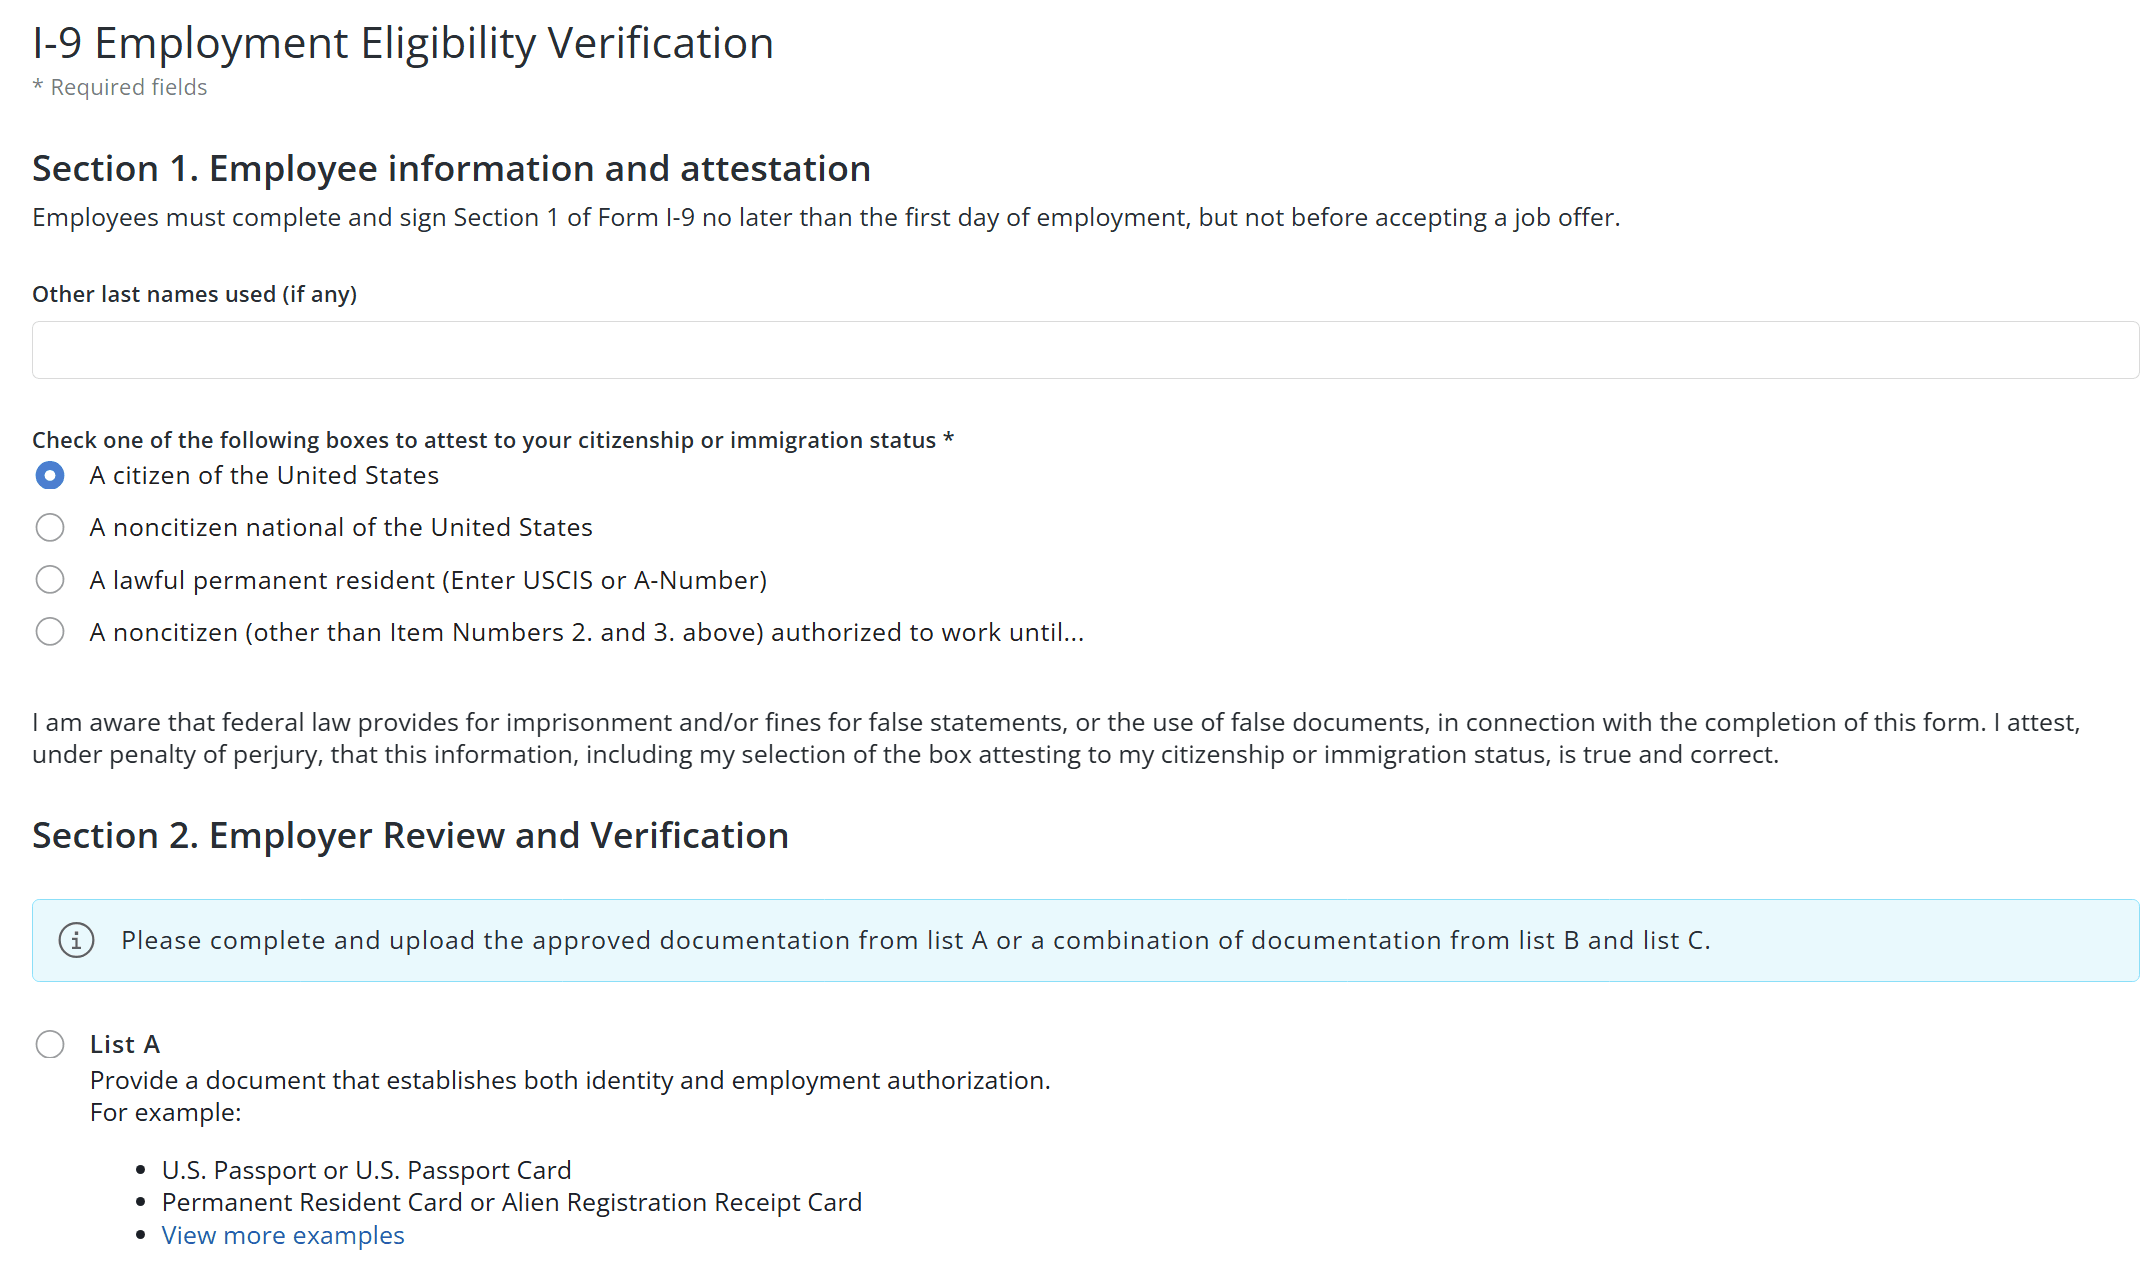Choose the lawful permanent resident radio button

(x=50, y=580)
